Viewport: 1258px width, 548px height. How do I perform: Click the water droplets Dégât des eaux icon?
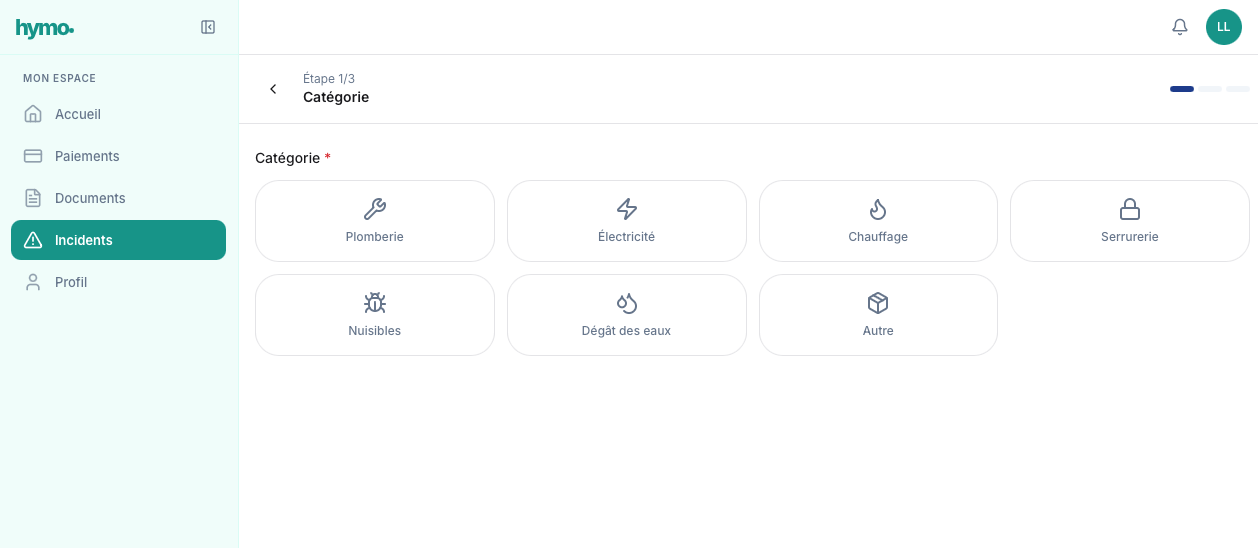click(626, 303)
